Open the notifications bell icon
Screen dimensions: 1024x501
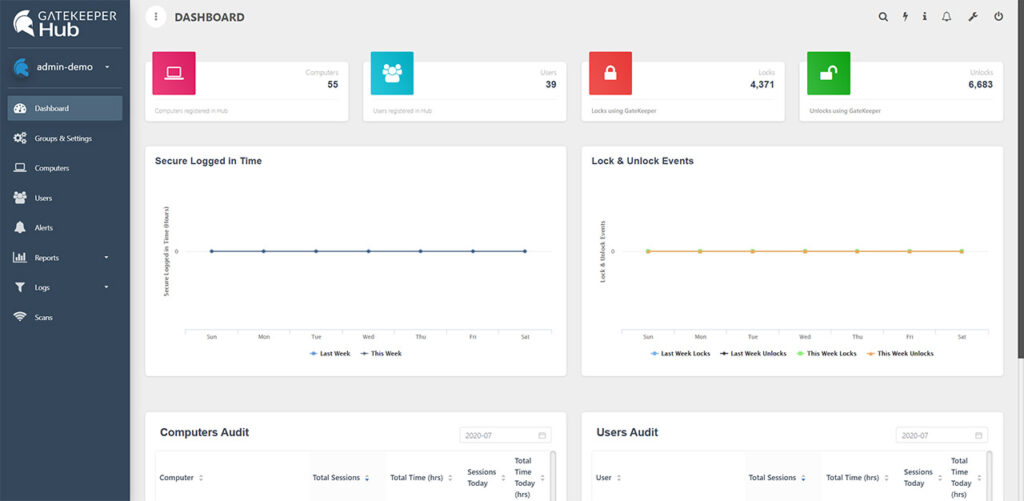[x=947, y=17]
